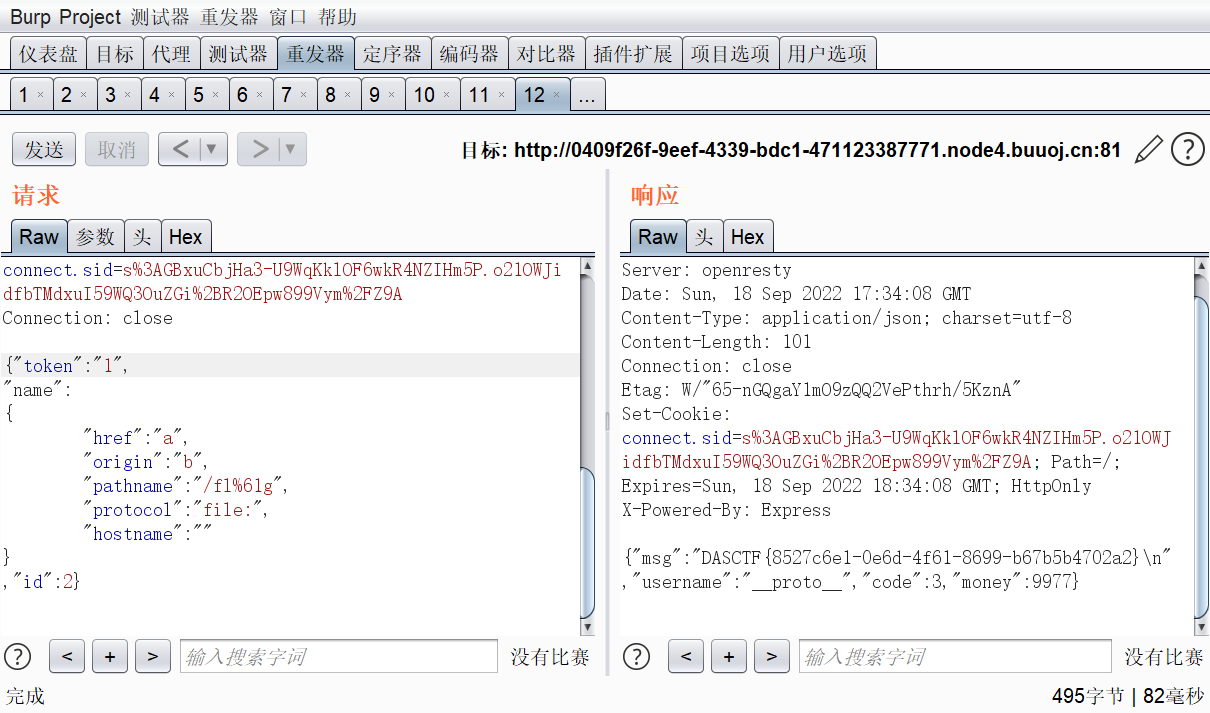Switch to the 测试器 main tab
This screenshot has width=1210, height=713.
click(x=238, y=54)
